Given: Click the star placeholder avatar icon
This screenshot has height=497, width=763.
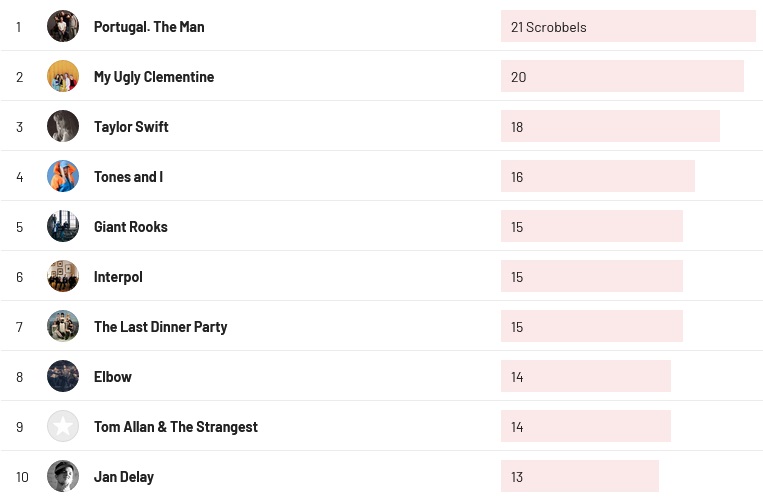Looking at the screenshot, I should coord(63,426).
